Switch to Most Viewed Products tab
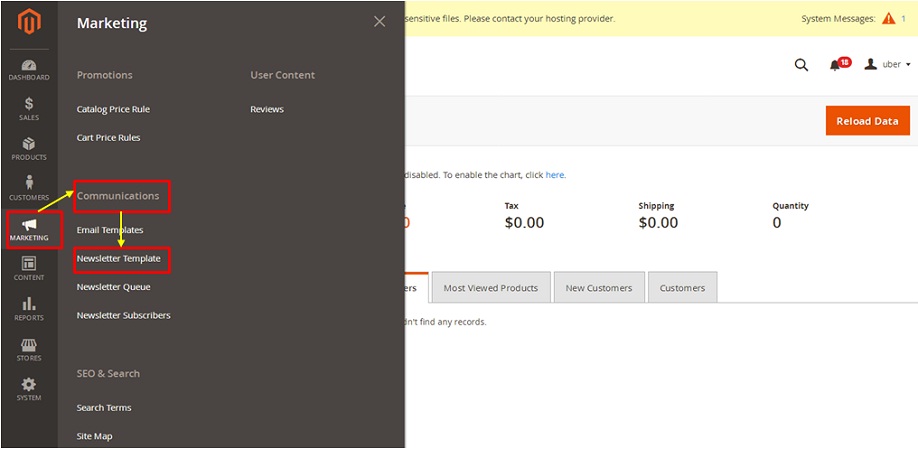 [x=491, y=287]
